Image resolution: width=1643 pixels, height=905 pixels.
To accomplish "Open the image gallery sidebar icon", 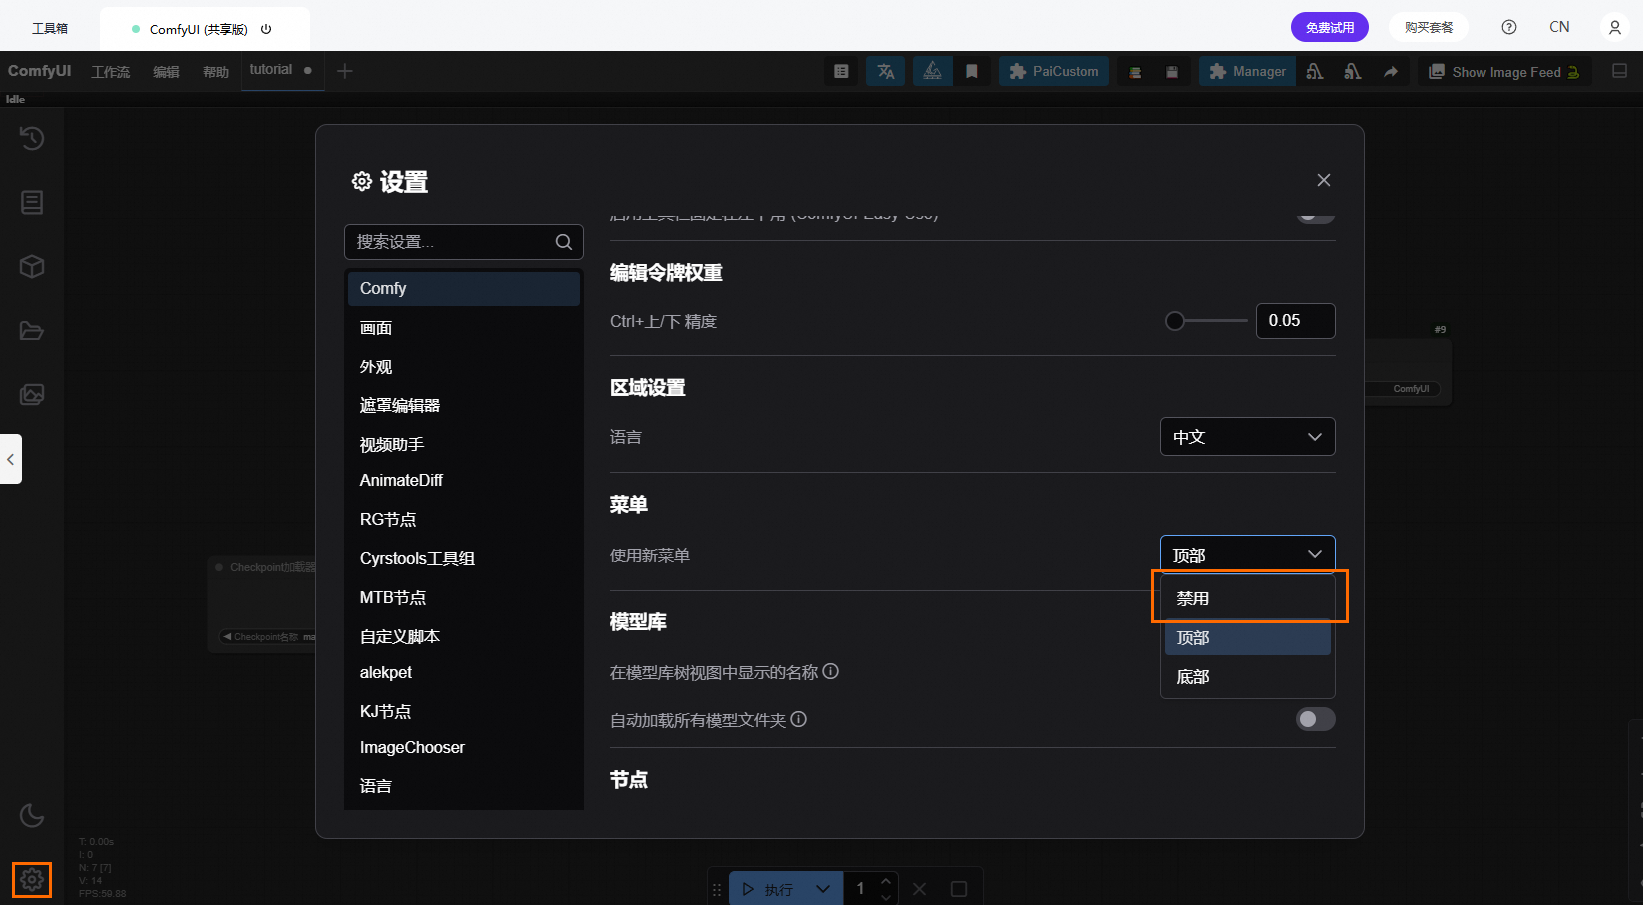I will point(32,394).
